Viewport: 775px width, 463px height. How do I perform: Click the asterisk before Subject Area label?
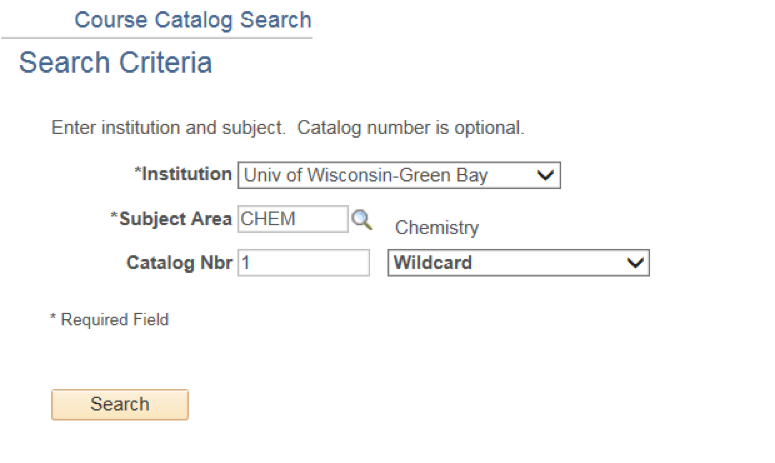click(x=114, y=216)
